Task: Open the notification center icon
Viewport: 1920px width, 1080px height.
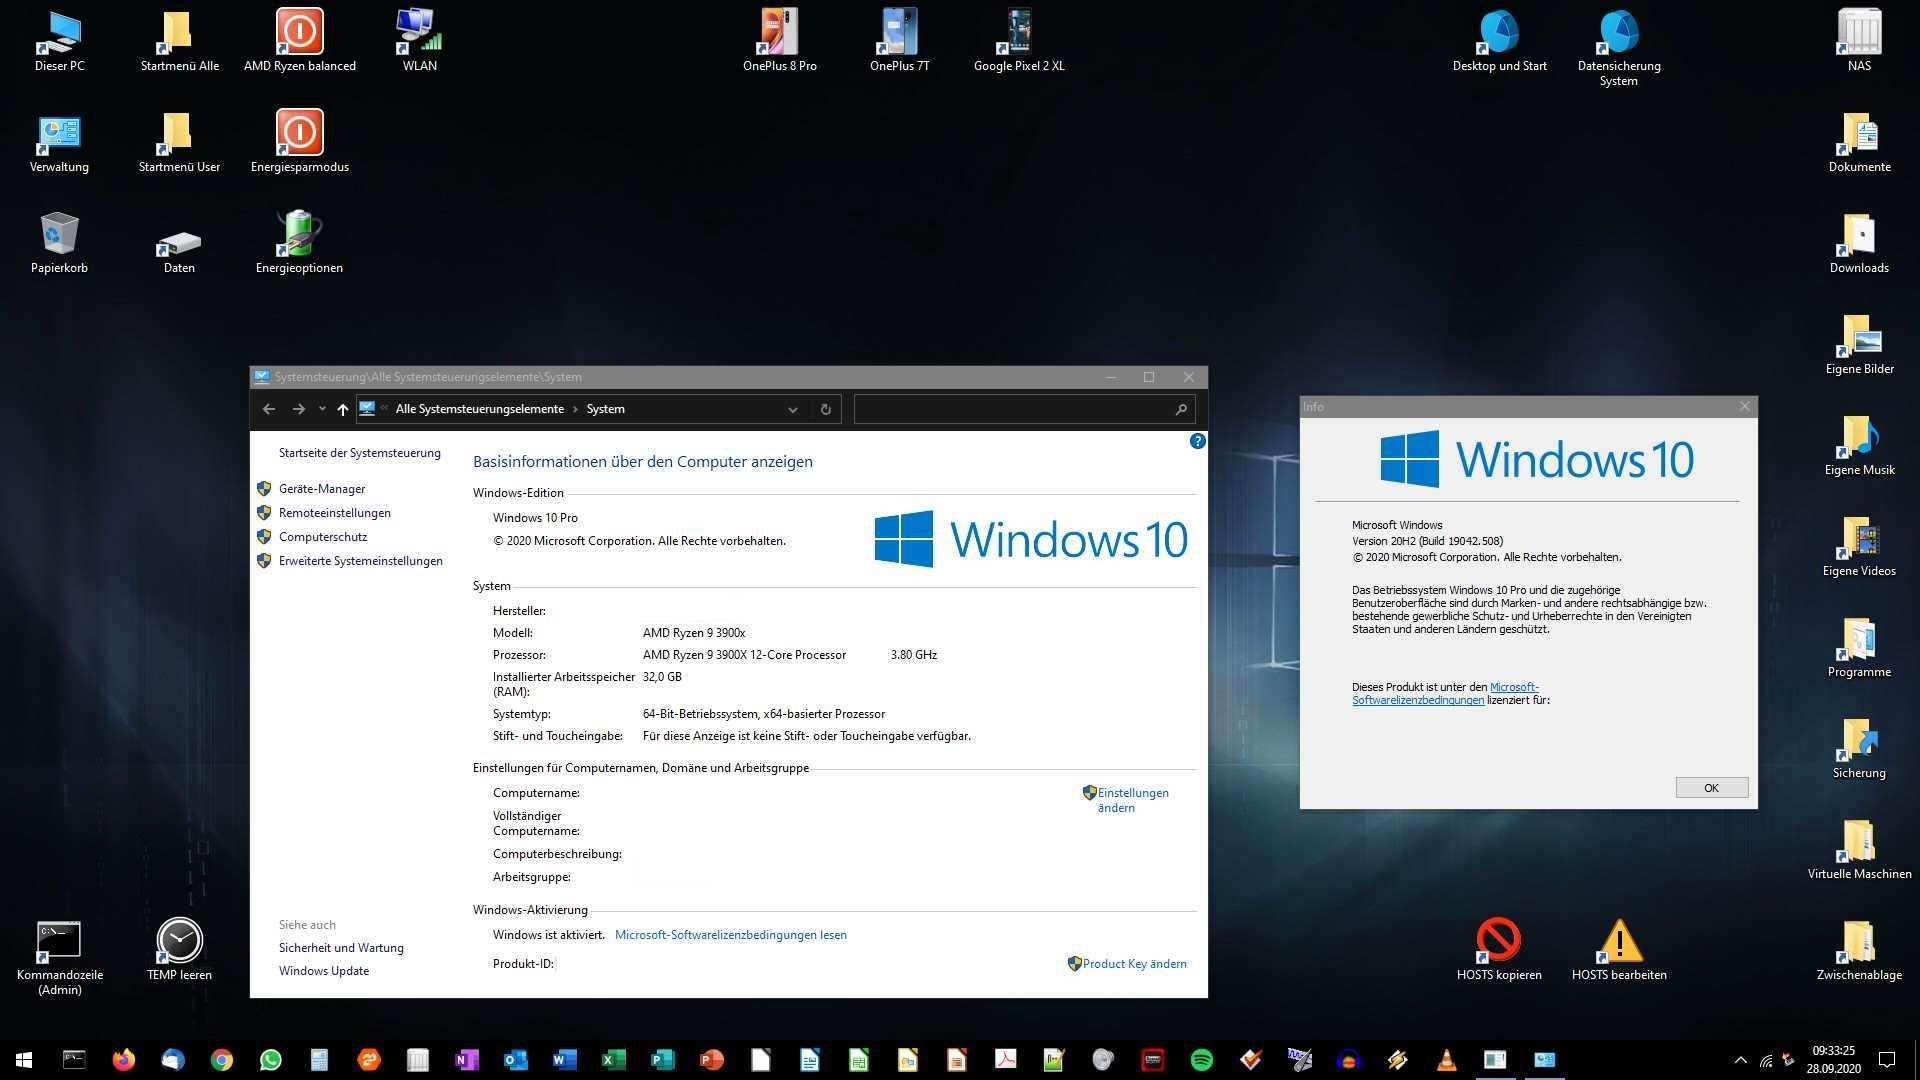Action: [x=1887, y=1060]
